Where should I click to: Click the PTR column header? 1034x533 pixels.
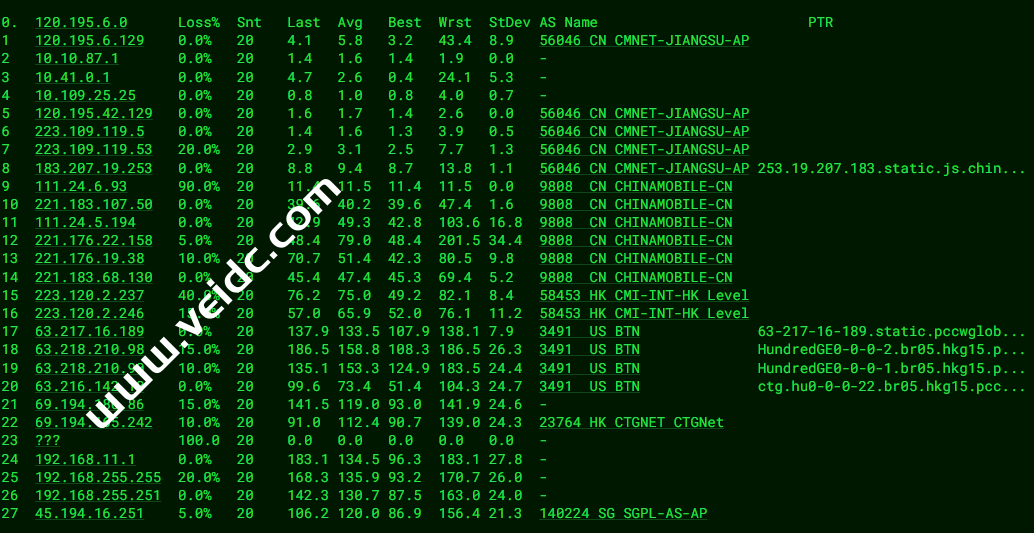click(821, 22)
